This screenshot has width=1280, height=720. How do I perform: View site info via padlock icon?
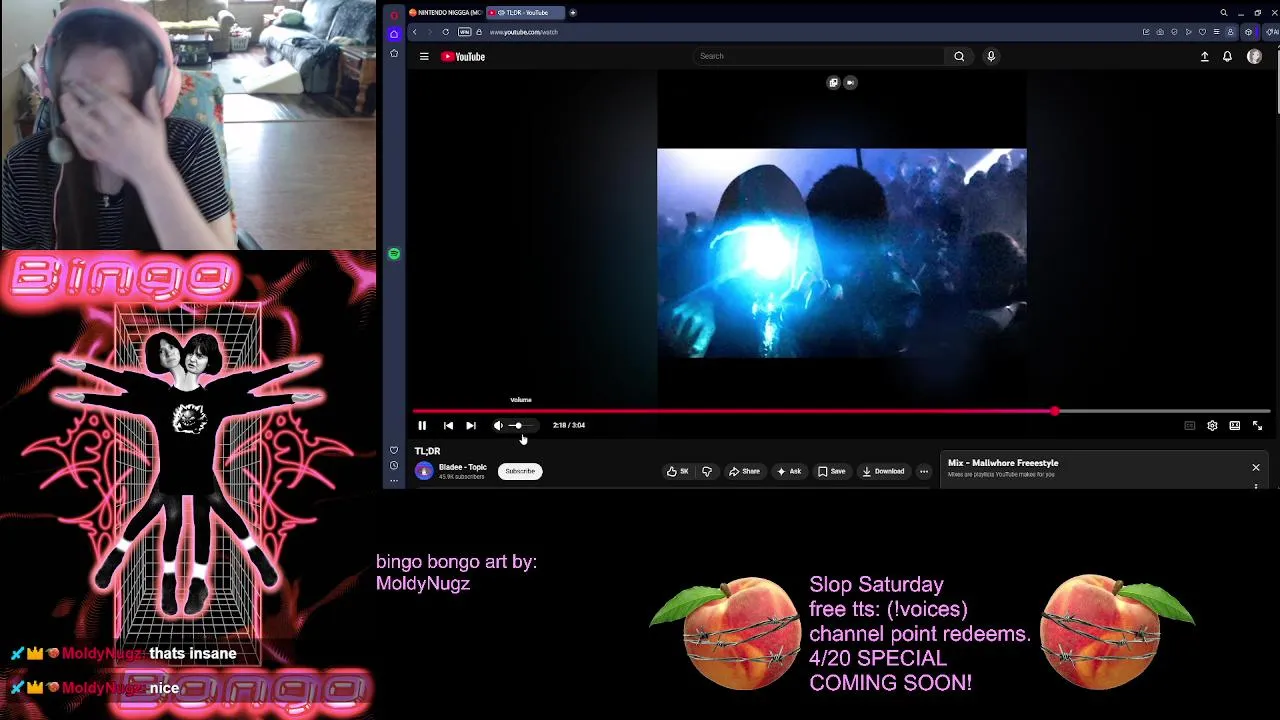[481, 32]
